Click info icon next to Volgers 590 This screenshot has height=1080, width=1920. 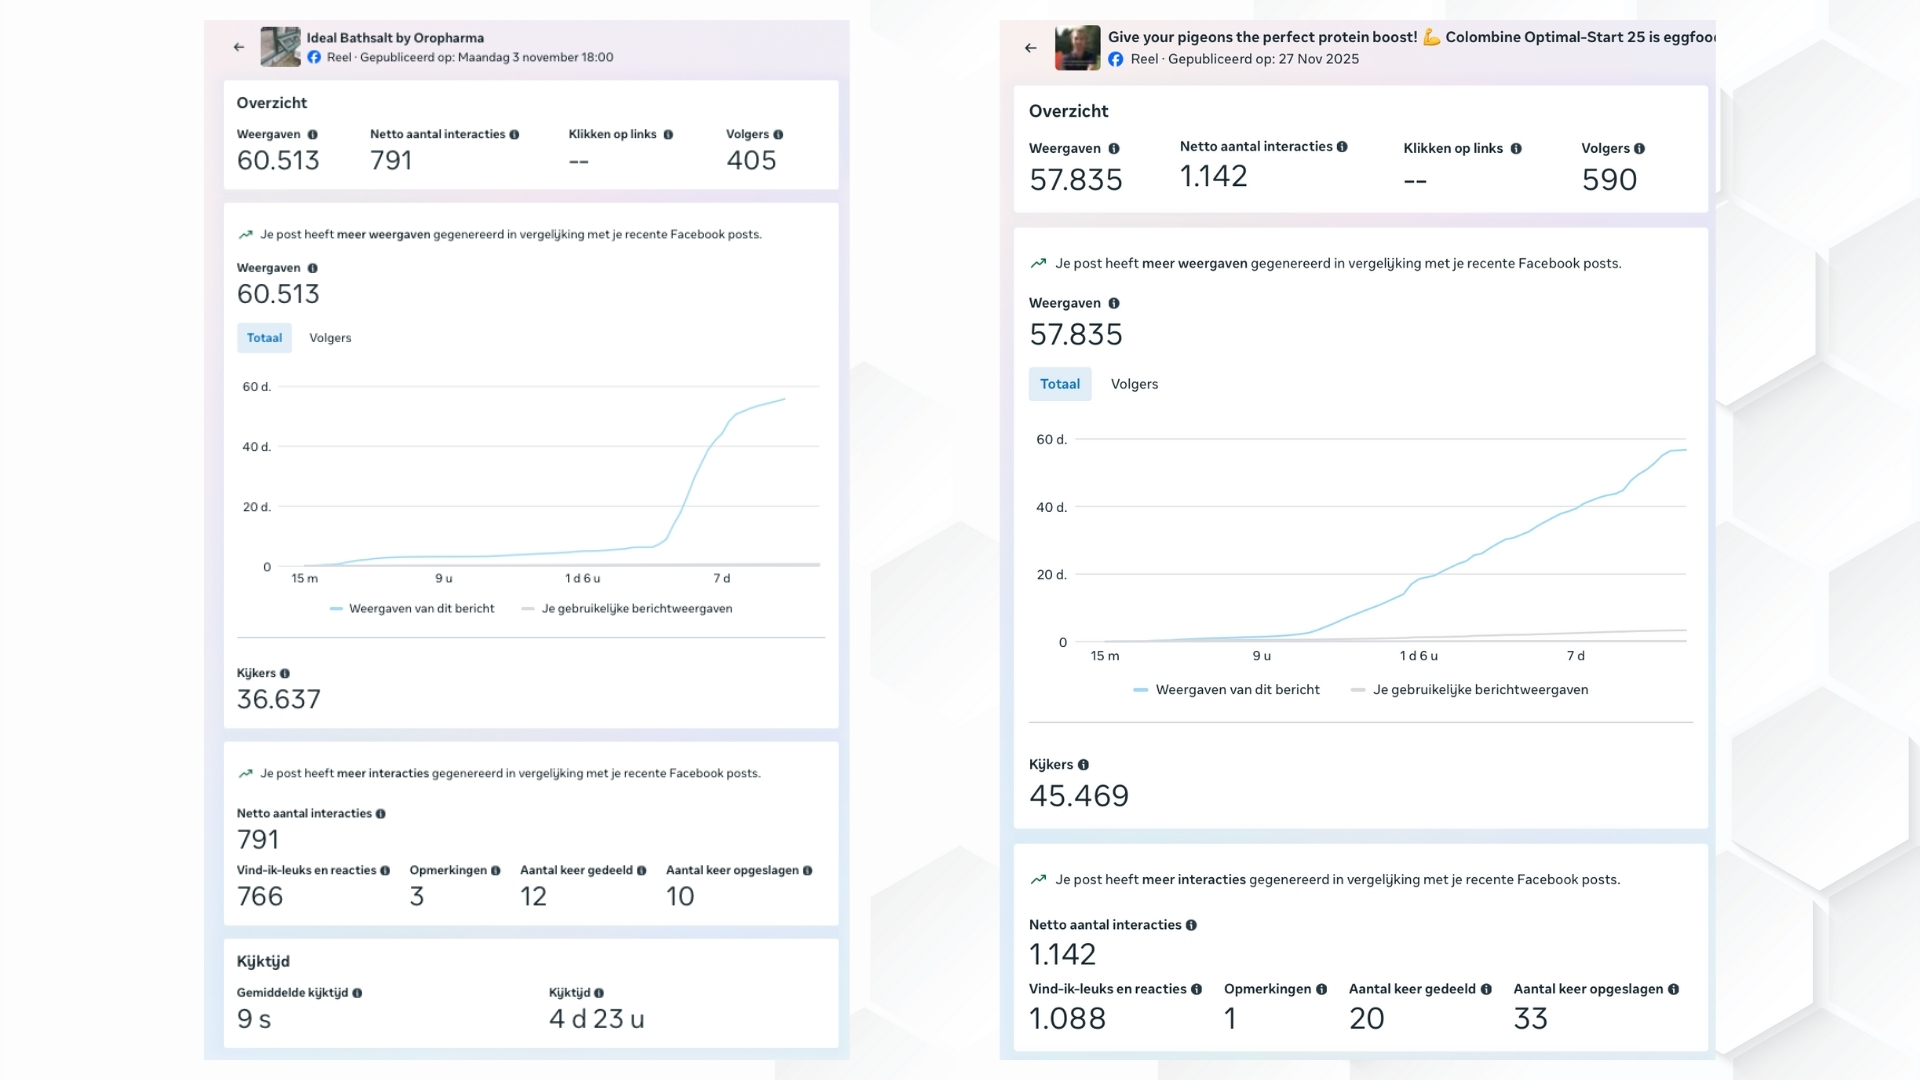point(1639,149)
